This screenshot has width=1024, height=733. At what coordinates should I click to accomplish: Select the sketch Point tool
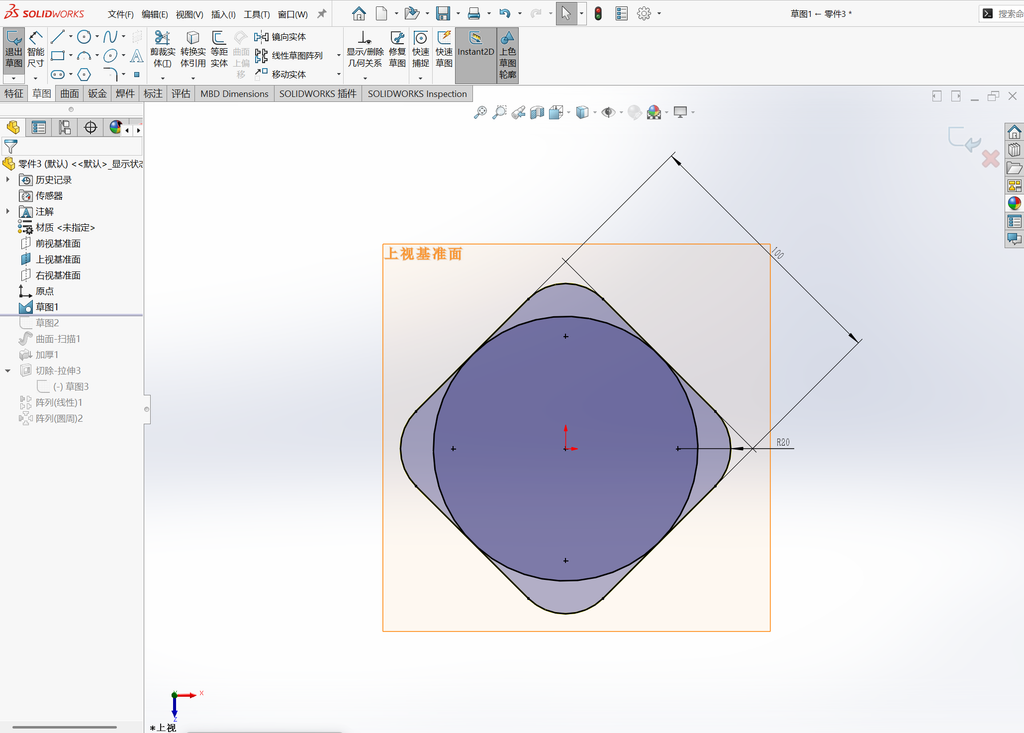tap(136, 74)
